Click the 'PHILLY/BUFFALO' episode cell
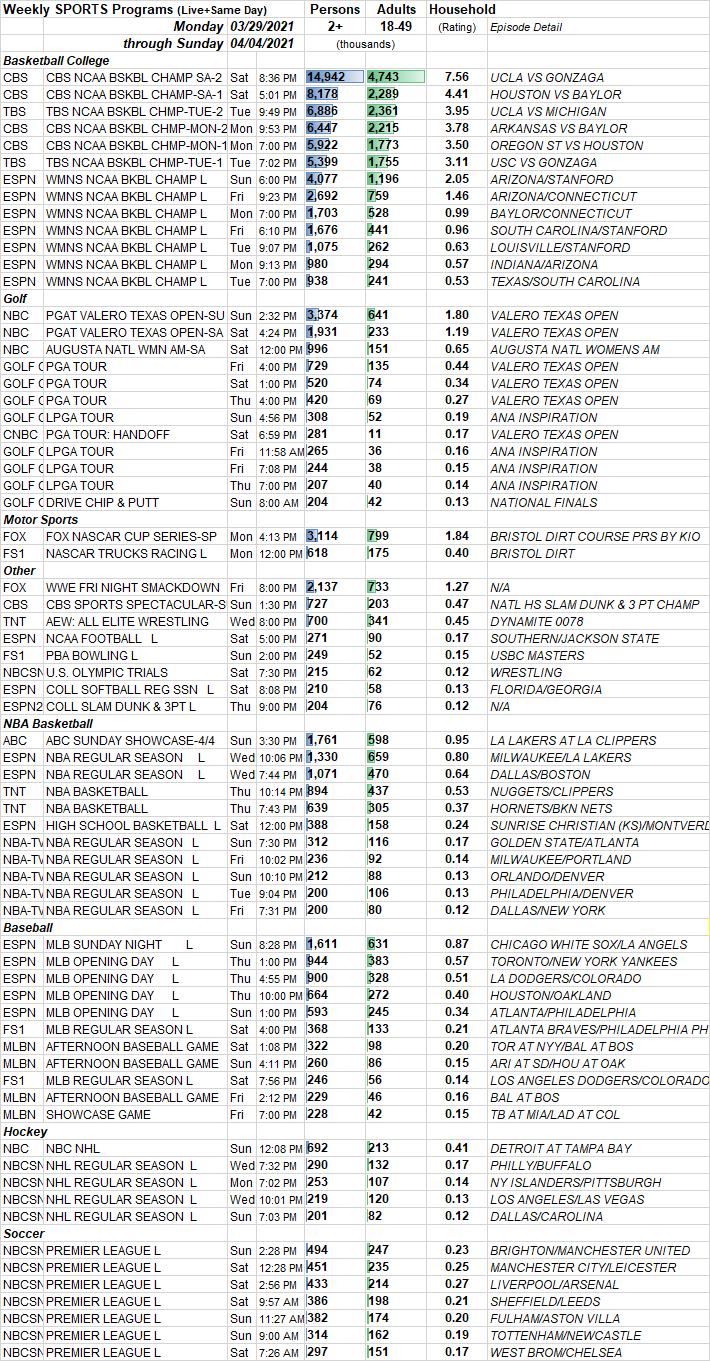The height and width of the screenshot is (1361, 710). [x=541, y=1165]
